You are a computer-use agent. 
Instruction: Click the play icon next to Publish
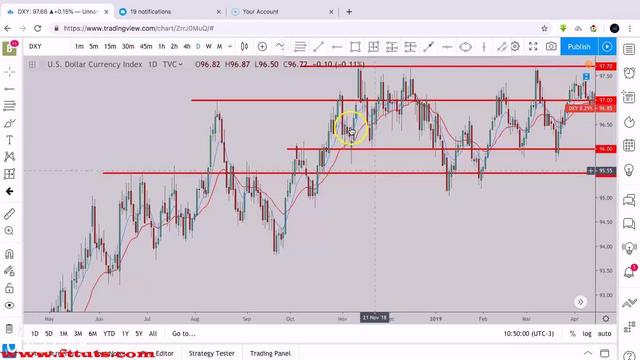coord(607,47)
